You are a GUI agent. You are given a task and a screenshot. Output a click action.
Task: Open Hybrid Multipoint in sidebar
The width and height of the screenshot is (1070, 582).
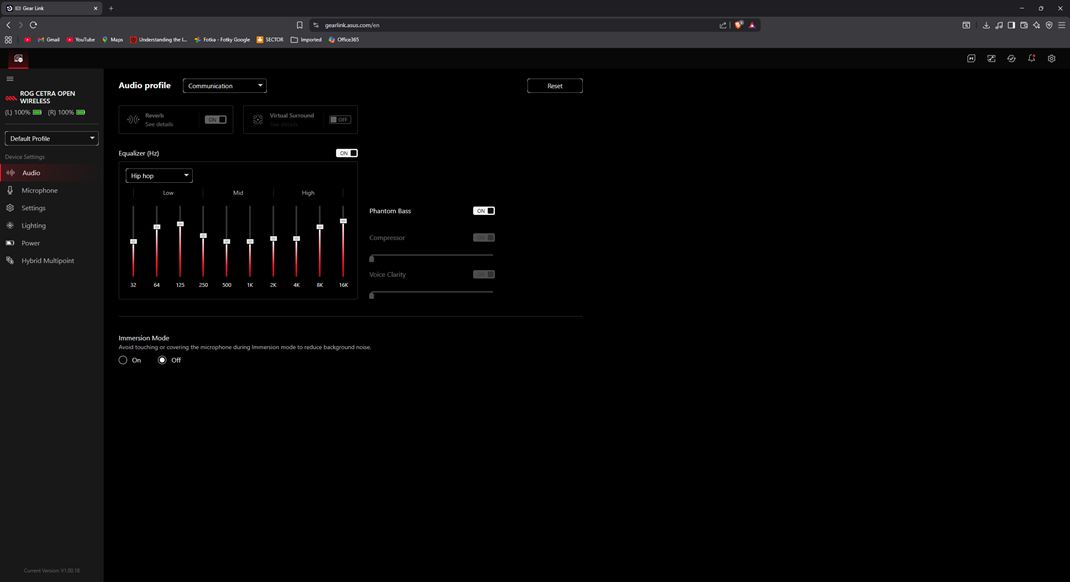pyautogui.click(x=52, y=261)
